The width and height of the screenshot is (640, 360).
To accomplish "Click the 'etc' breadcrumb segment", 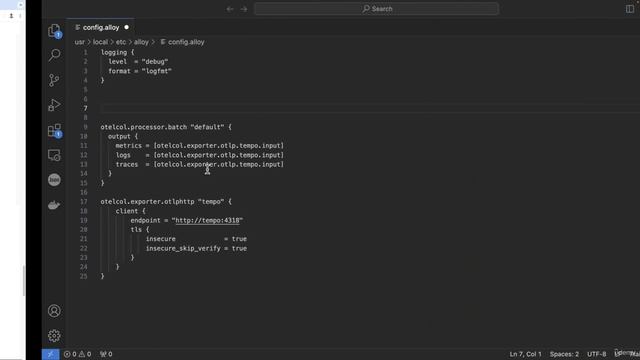I will [121, 42].
